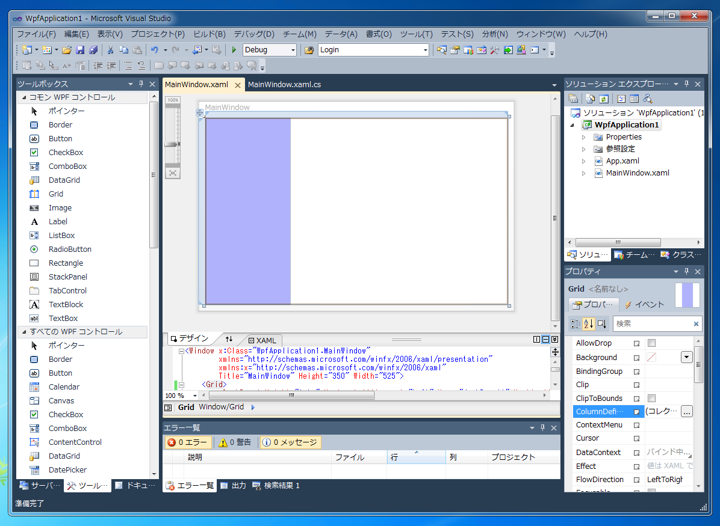
Task: Sort properties alphabetically with the A-Z icon
Action: pyautogui.click(x=588, y=324)
